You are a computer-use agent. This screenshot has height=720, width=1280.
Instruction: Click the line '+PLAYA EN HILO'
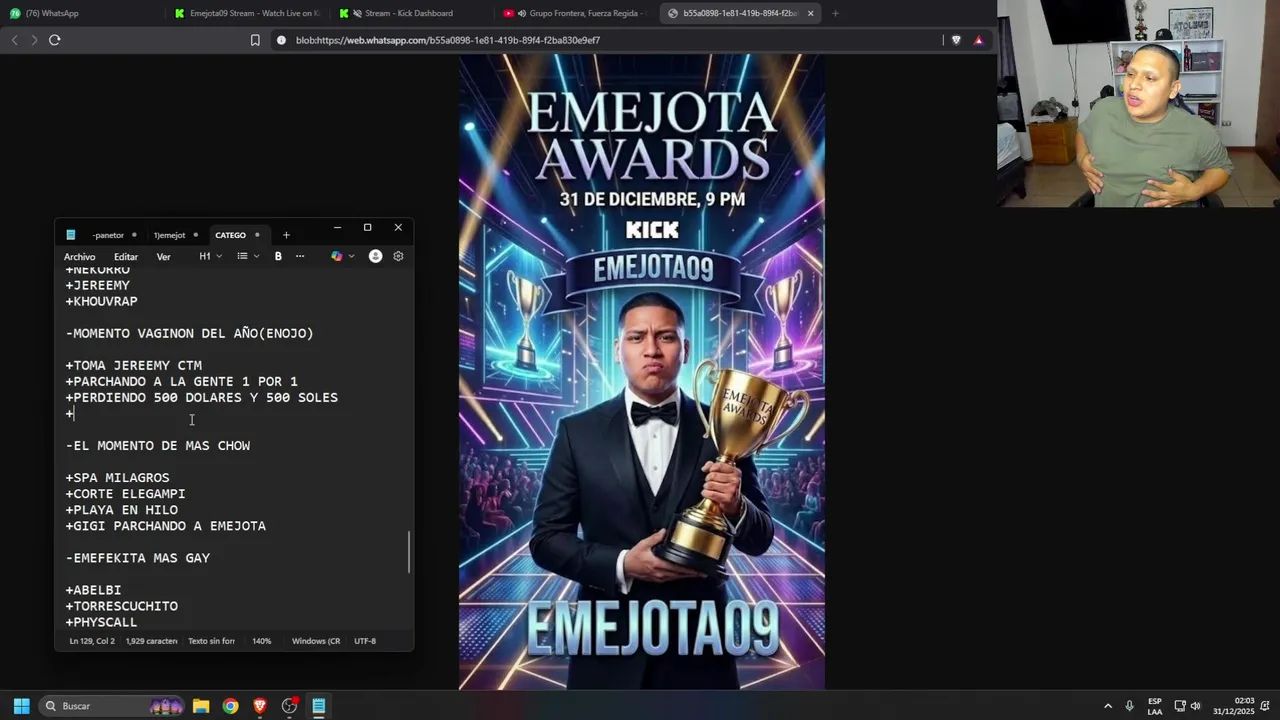122,510
